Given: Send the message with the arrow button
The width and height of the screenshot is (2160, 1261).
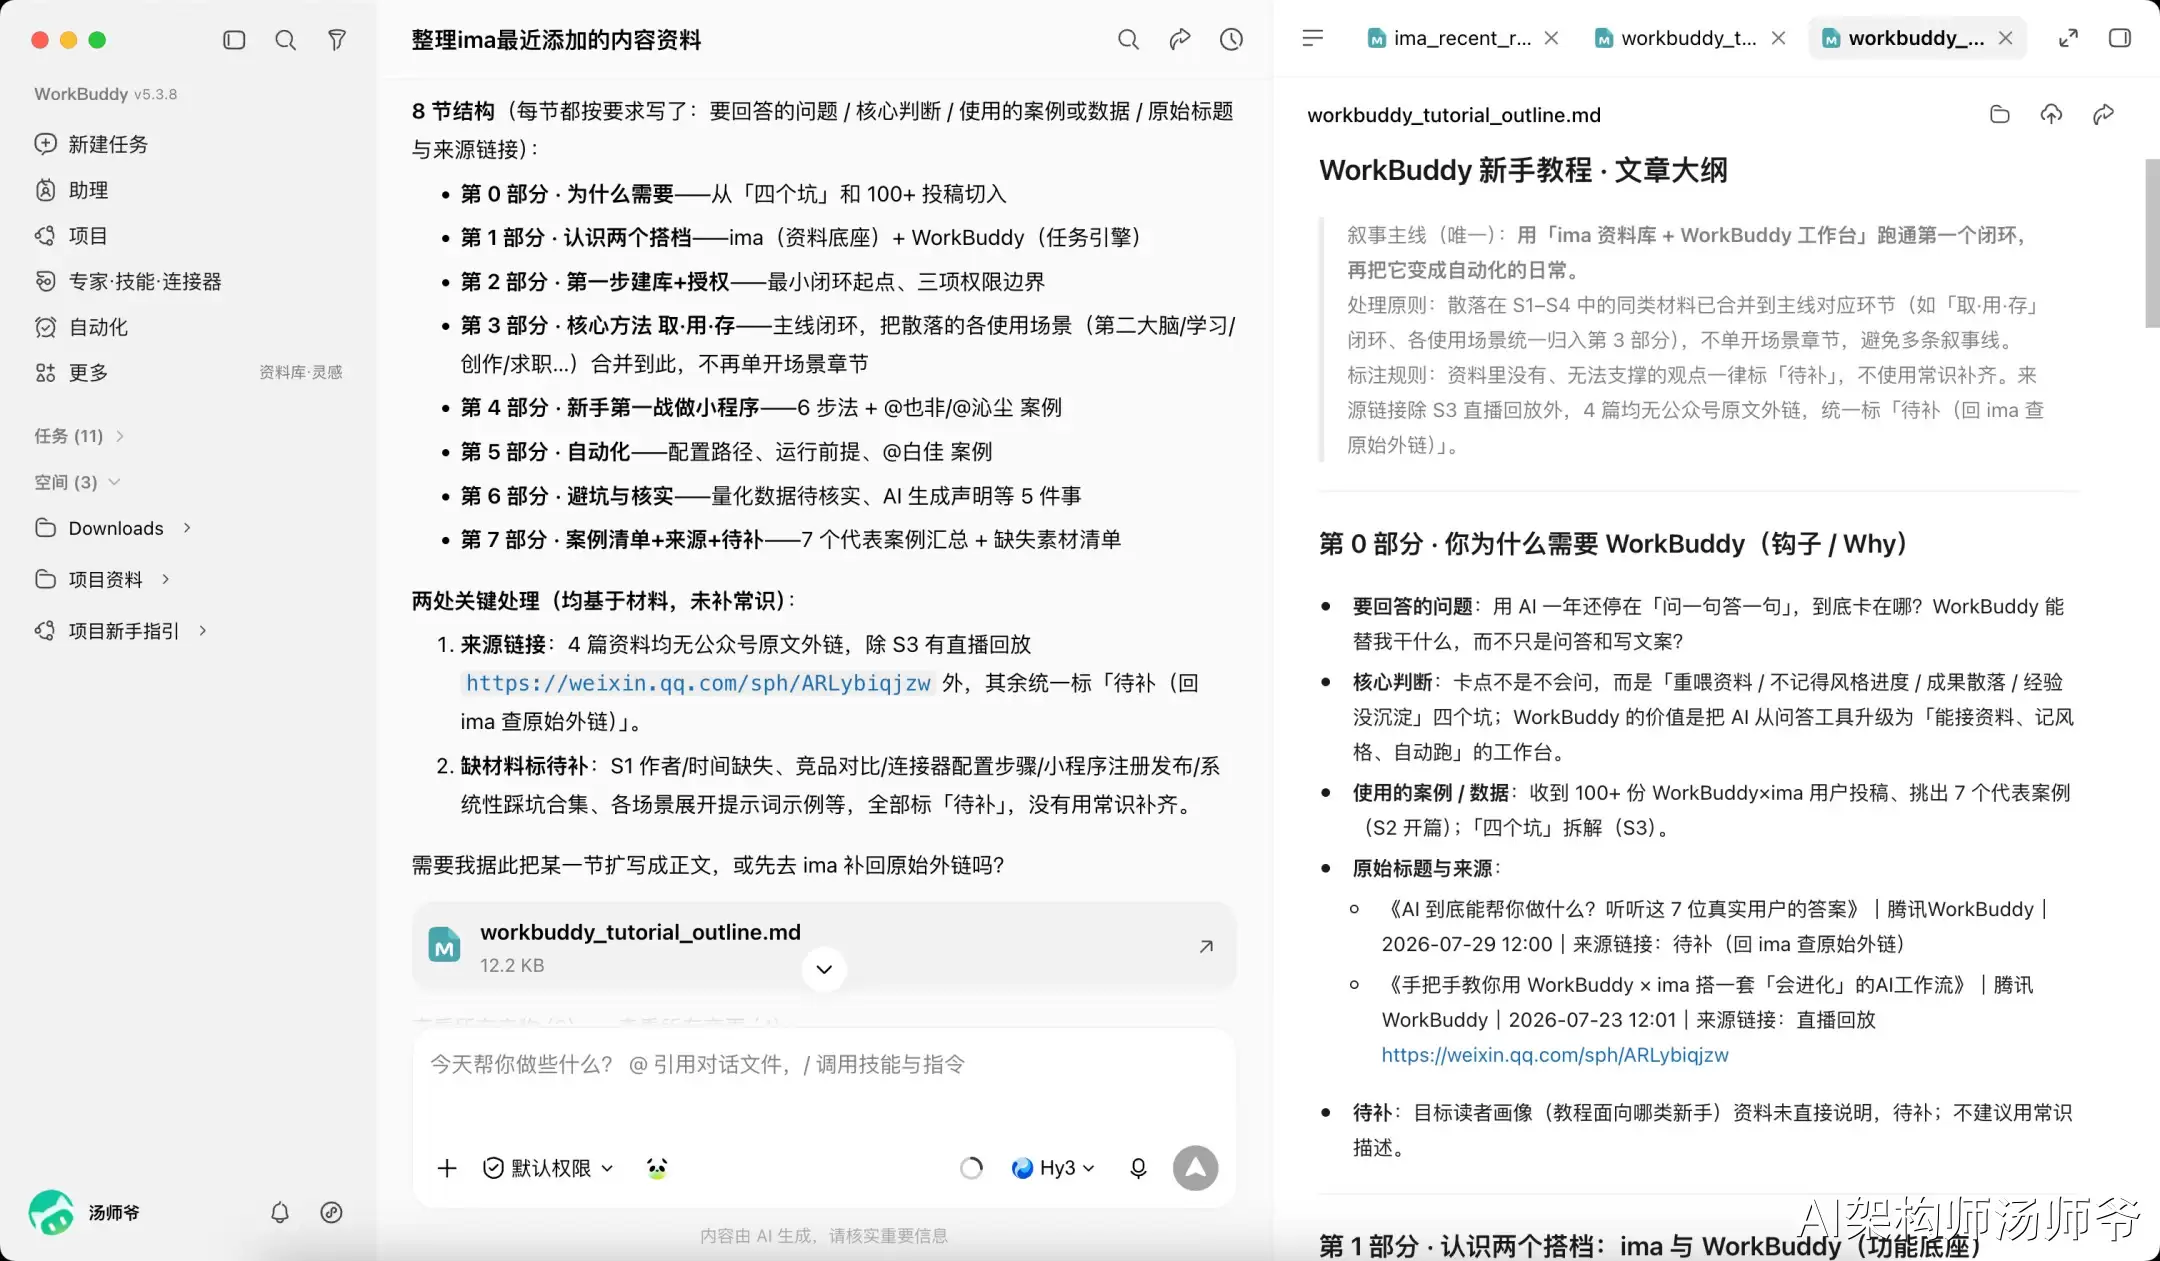Looking at the screenshot, I should tap(1195, 1168).
